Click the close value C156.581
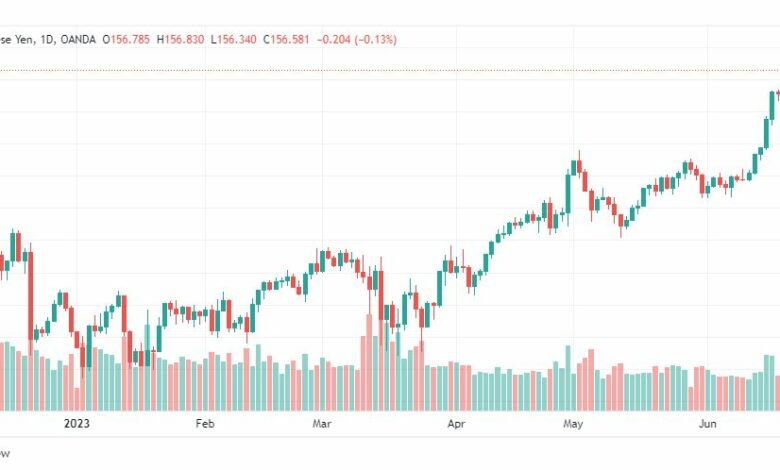 coord(286,39)
